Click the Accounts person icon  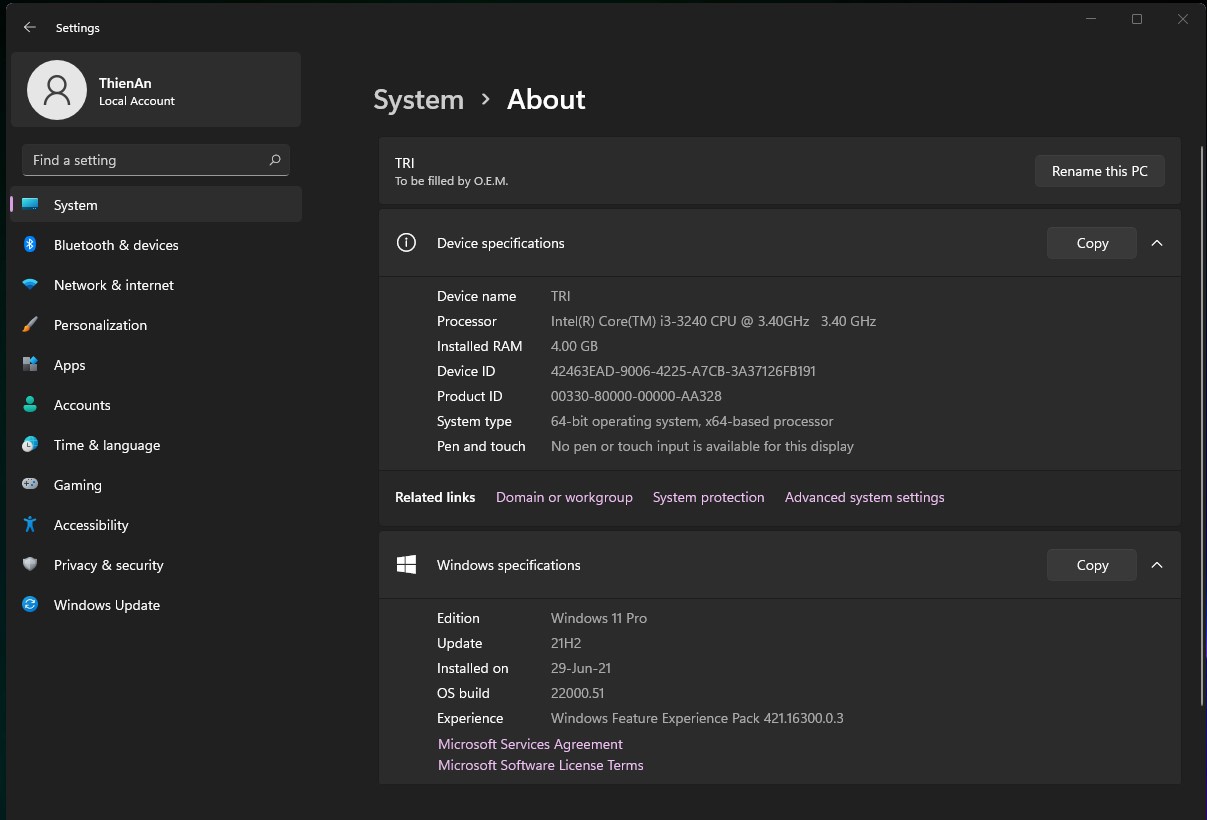(30, 405)
